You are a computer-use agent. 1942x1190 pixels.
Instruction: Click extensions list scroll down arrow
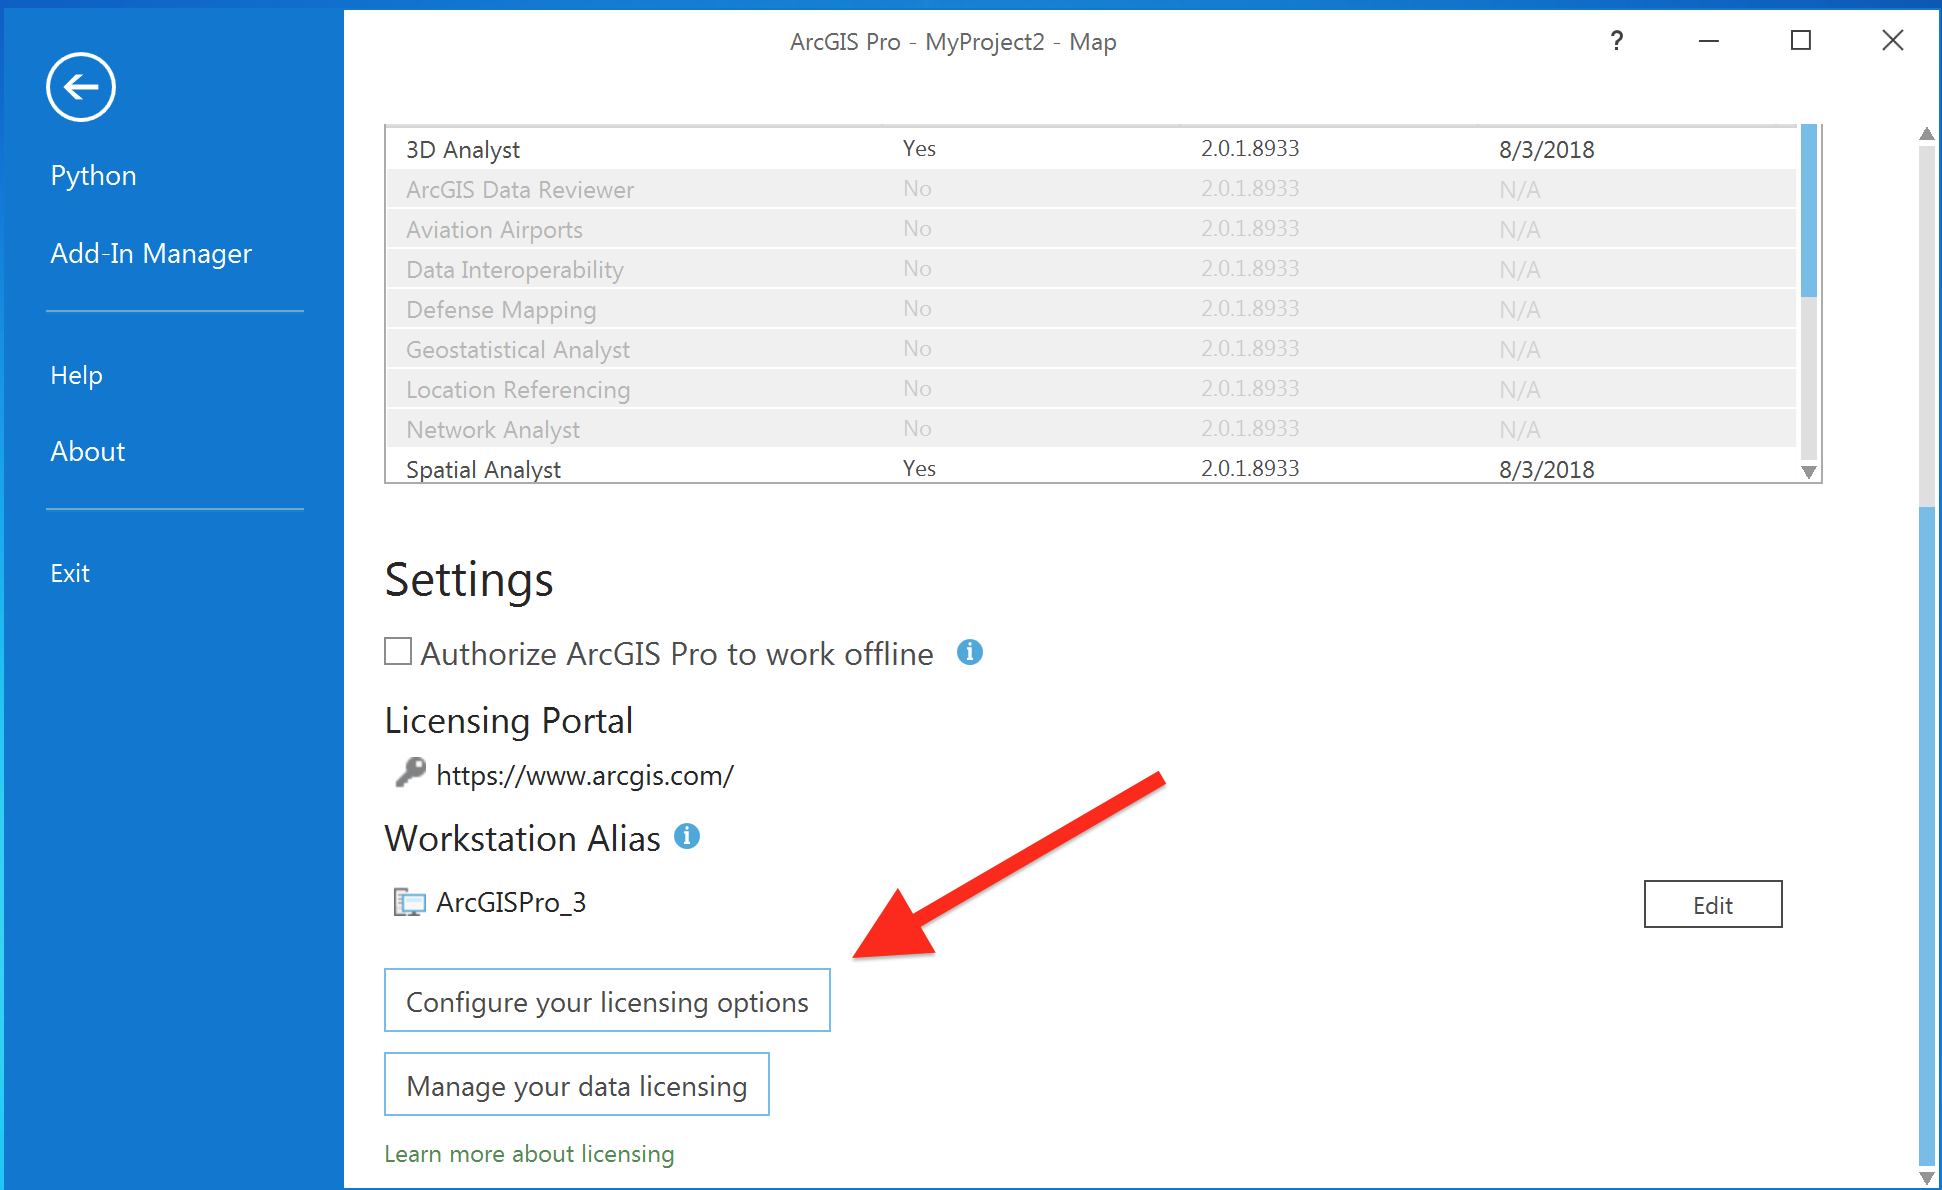[1808, 472]
